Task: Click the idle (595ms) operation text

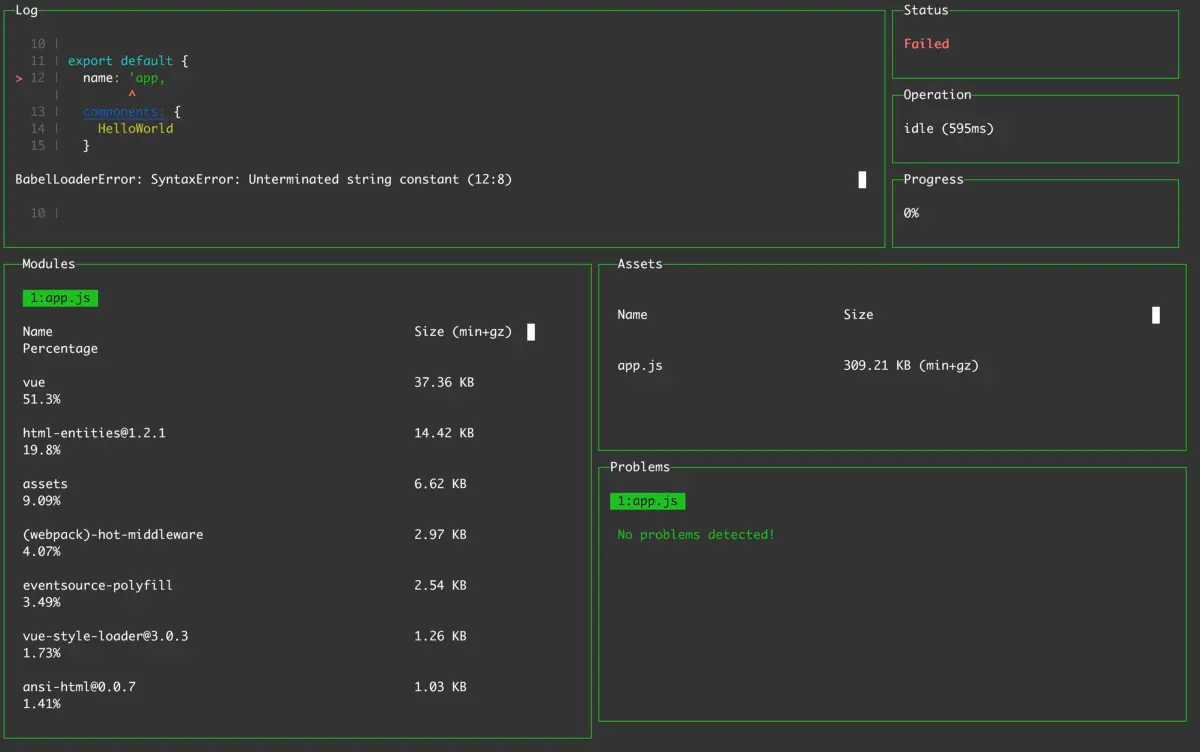Action: (x=949, y=128)
